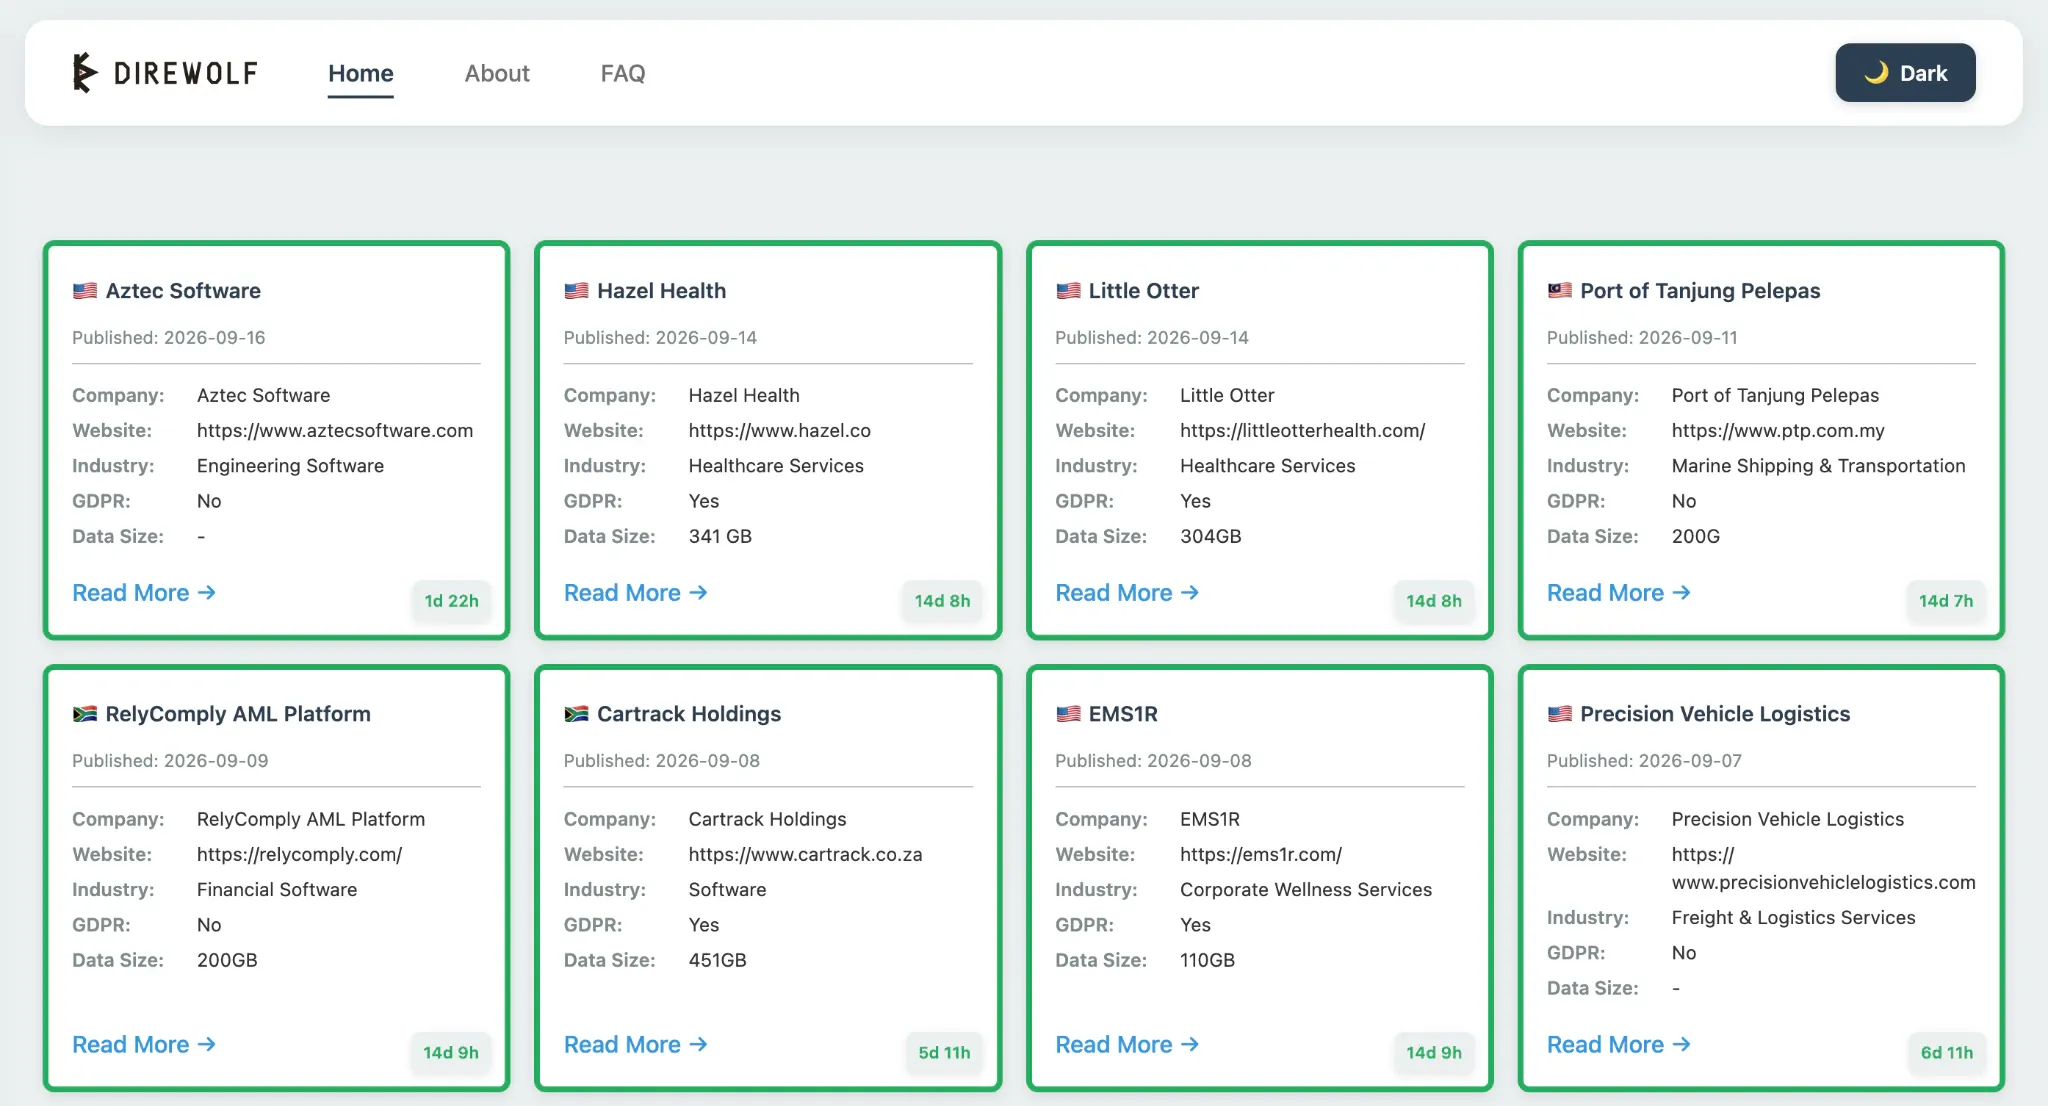
Task: Open Read More for Aztec Software
Action: (x=144, y=593)
